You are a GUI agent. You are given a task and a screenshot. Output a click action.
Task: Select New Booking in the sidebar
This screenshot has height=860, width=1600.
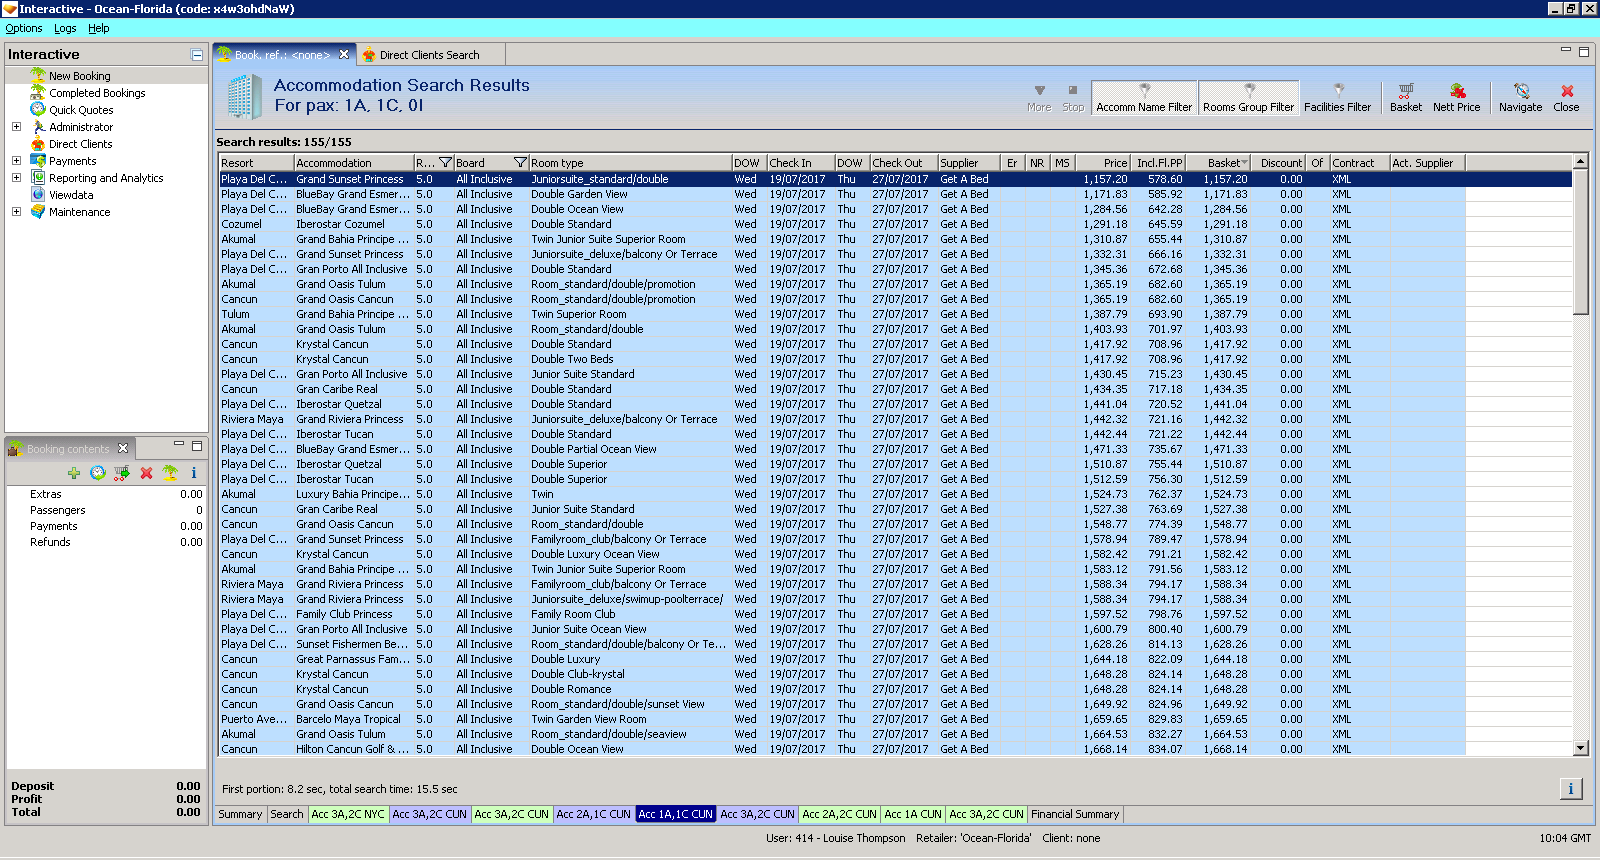[x=80, y=76]
